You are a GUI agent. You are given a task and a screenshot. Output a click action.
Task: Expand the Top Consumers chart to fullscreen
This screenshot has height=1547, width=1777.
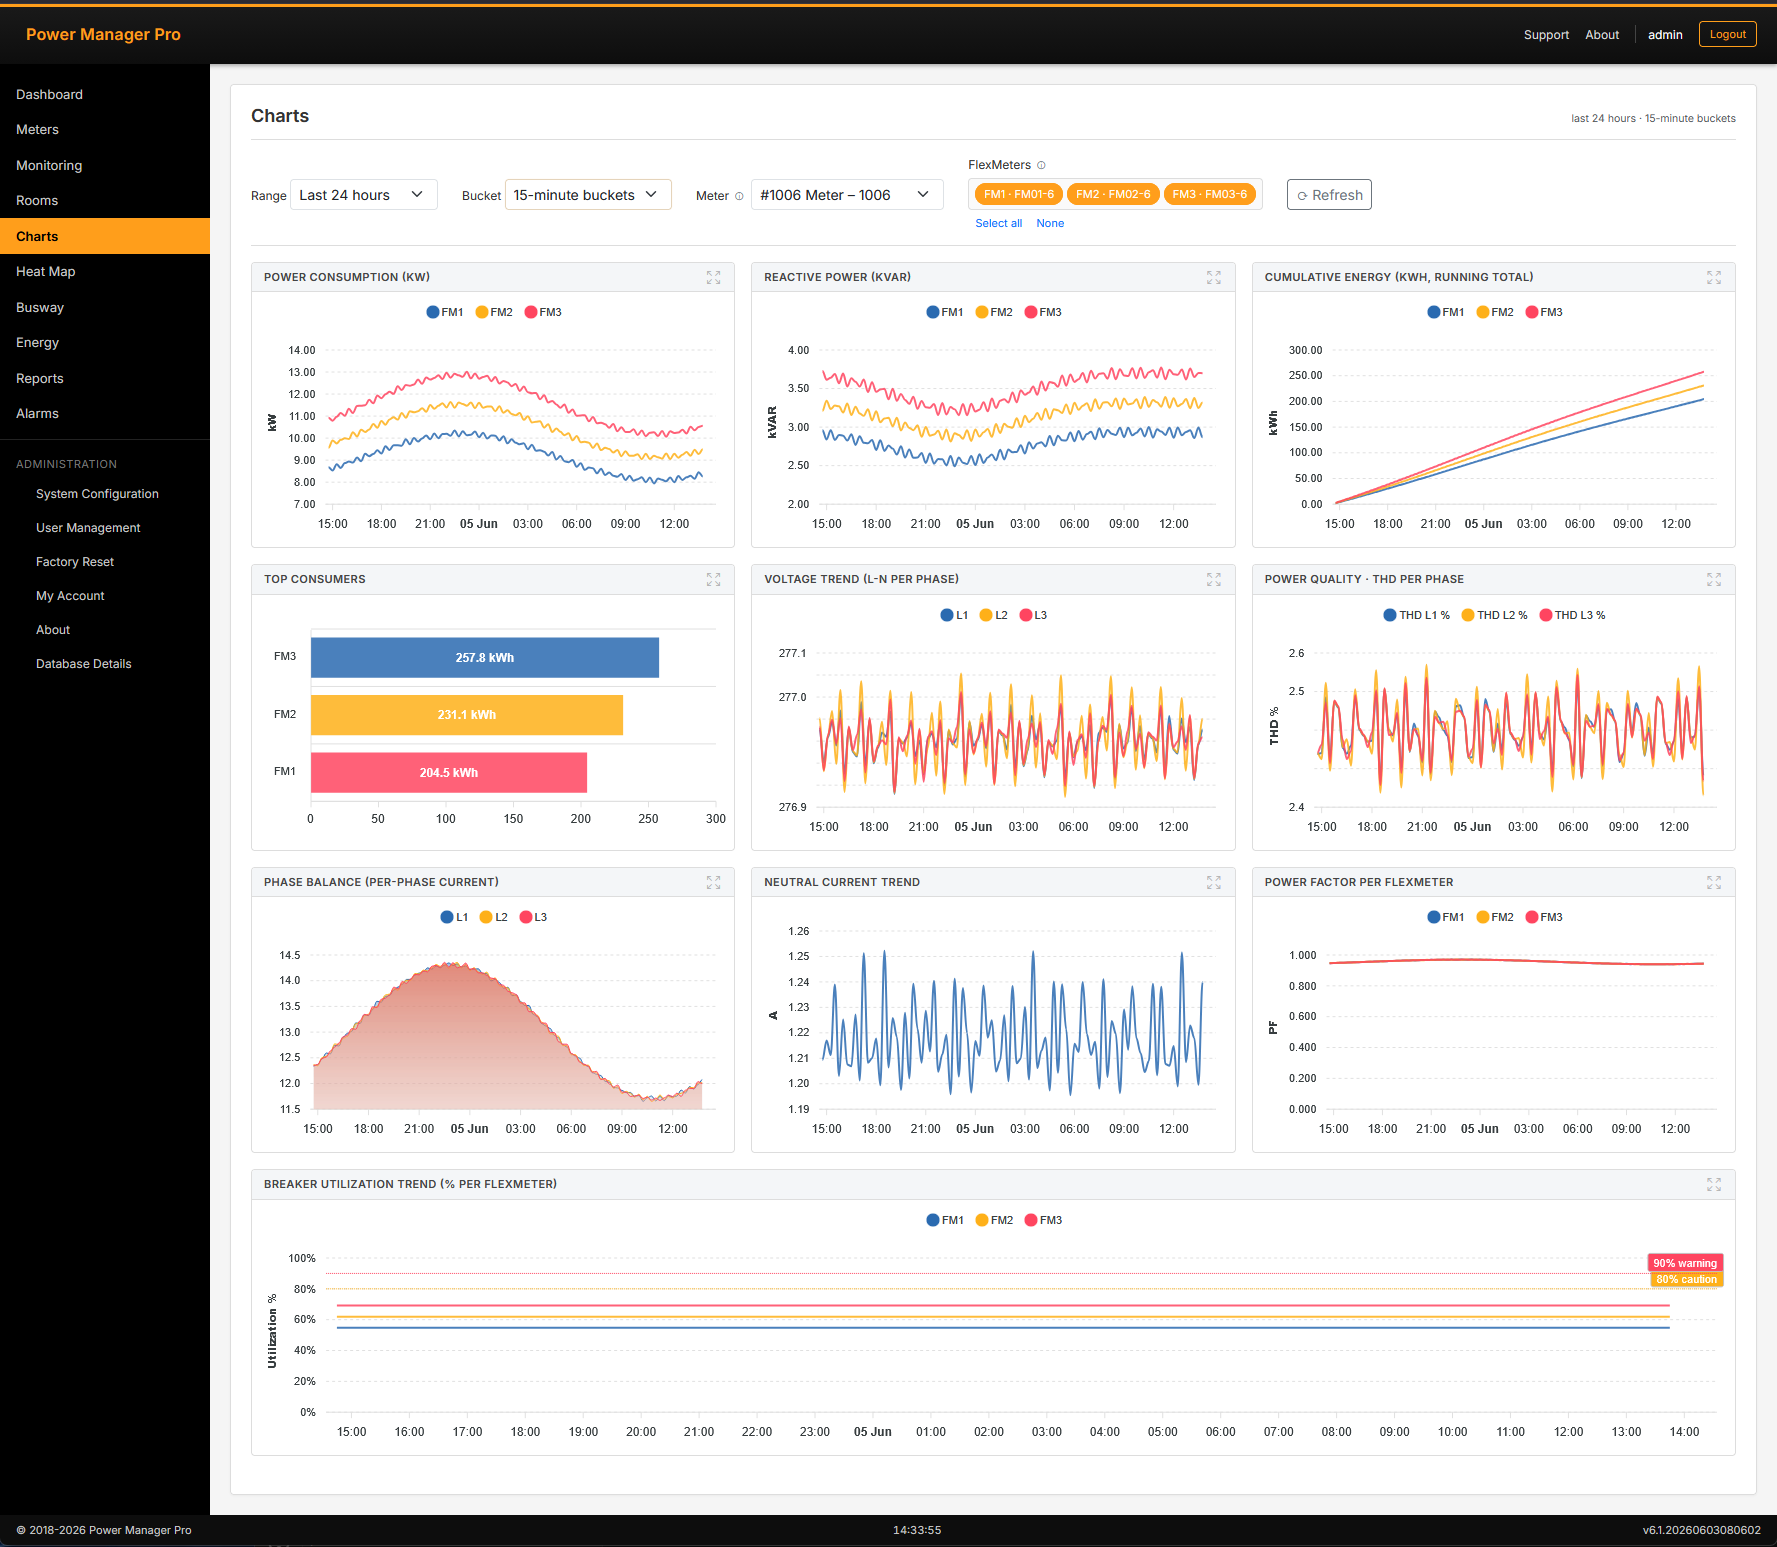click(713, 579)
